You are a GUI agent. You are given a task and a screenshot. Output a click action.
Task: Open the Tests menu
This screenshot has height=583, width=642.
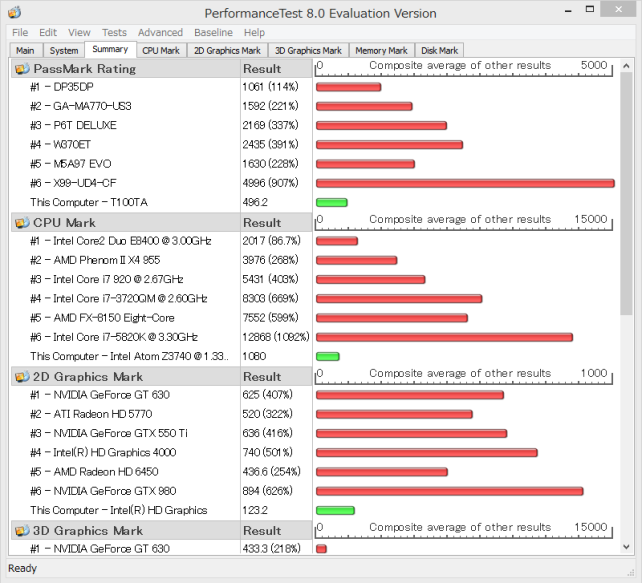coord(114,32)
